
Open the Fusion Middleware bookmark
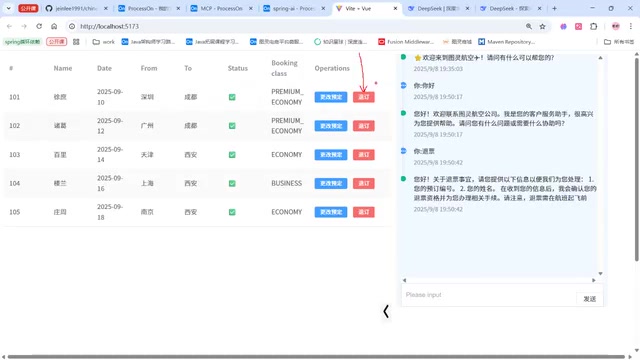(x=406, y=42)
